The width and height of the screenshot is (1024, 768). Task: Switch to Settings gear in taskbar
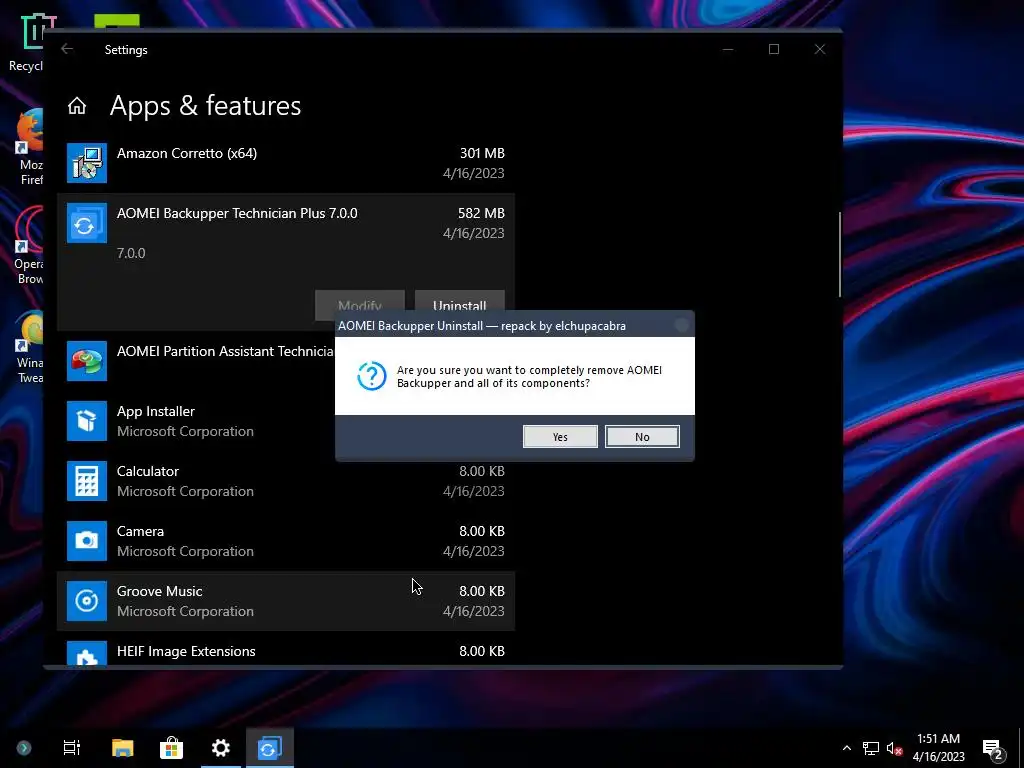[x=221, y=748]
